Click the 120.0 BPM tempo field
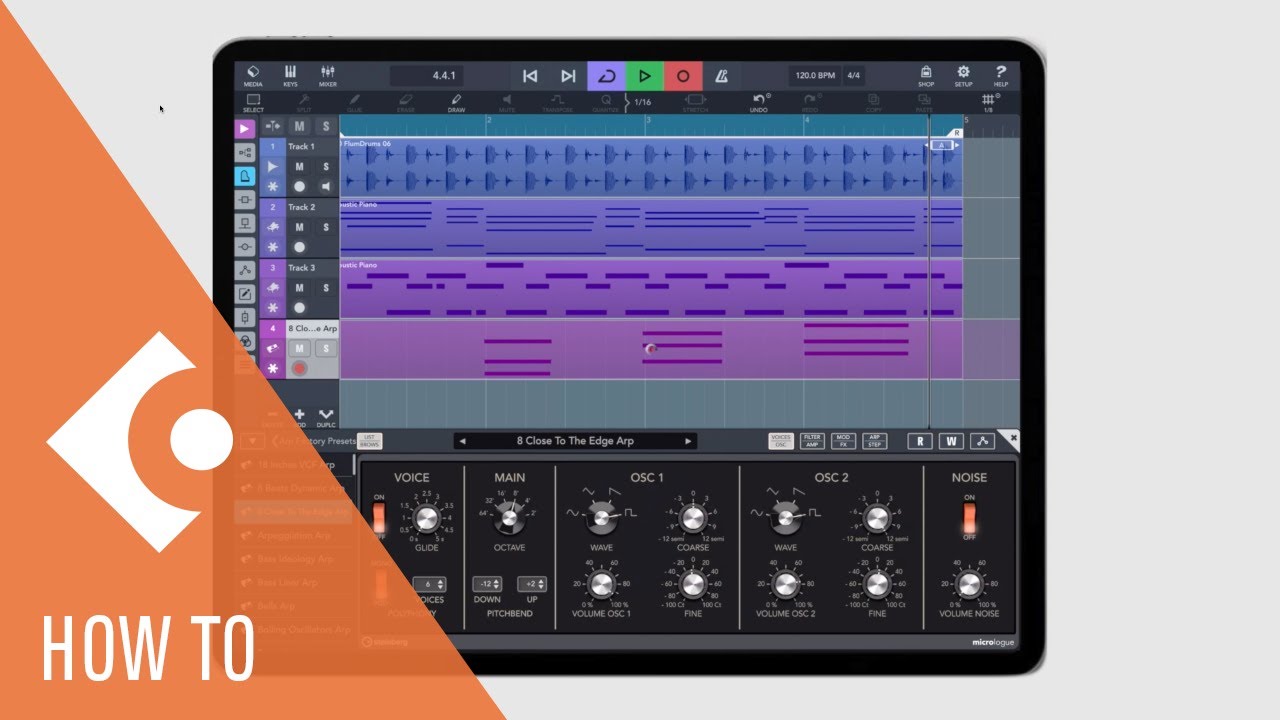 tap(815, 76)
